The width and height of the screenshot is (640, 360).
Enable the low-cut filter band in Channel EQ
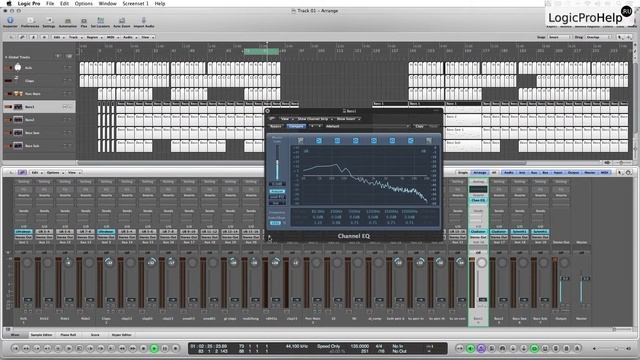tap(300, 140)
